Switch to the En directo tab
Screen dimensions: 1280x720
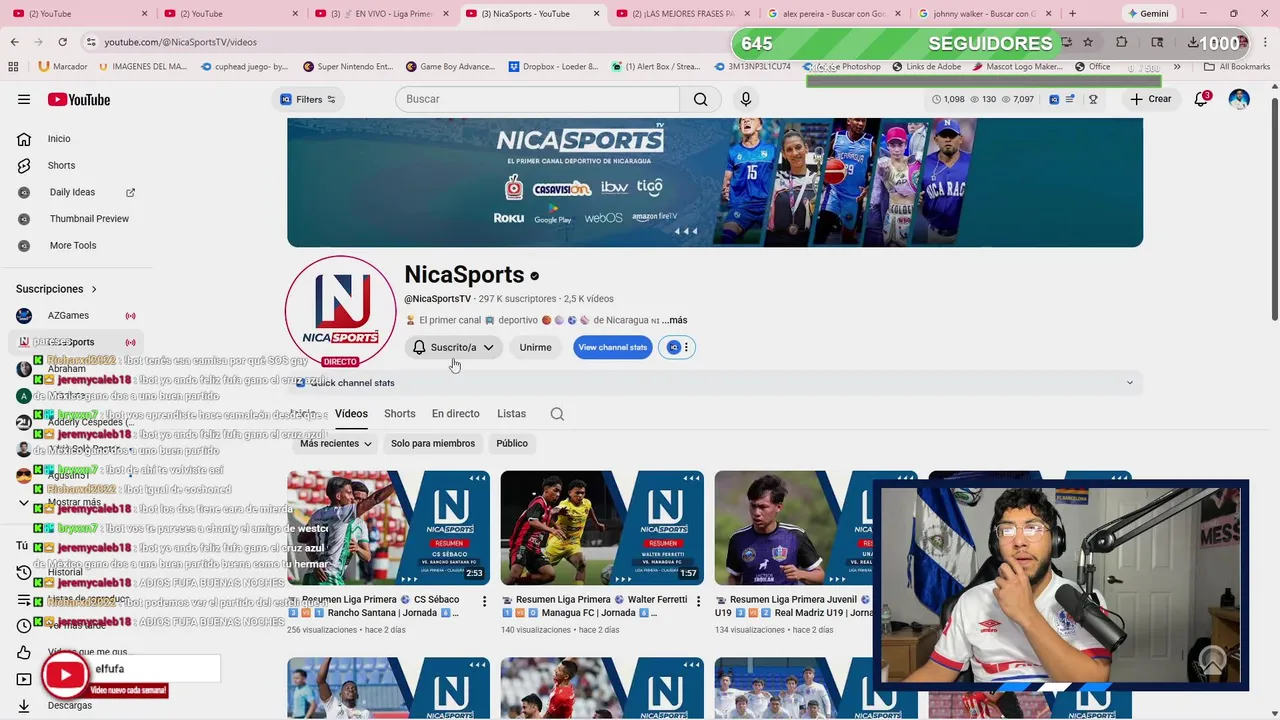click(x=455, y=413)
